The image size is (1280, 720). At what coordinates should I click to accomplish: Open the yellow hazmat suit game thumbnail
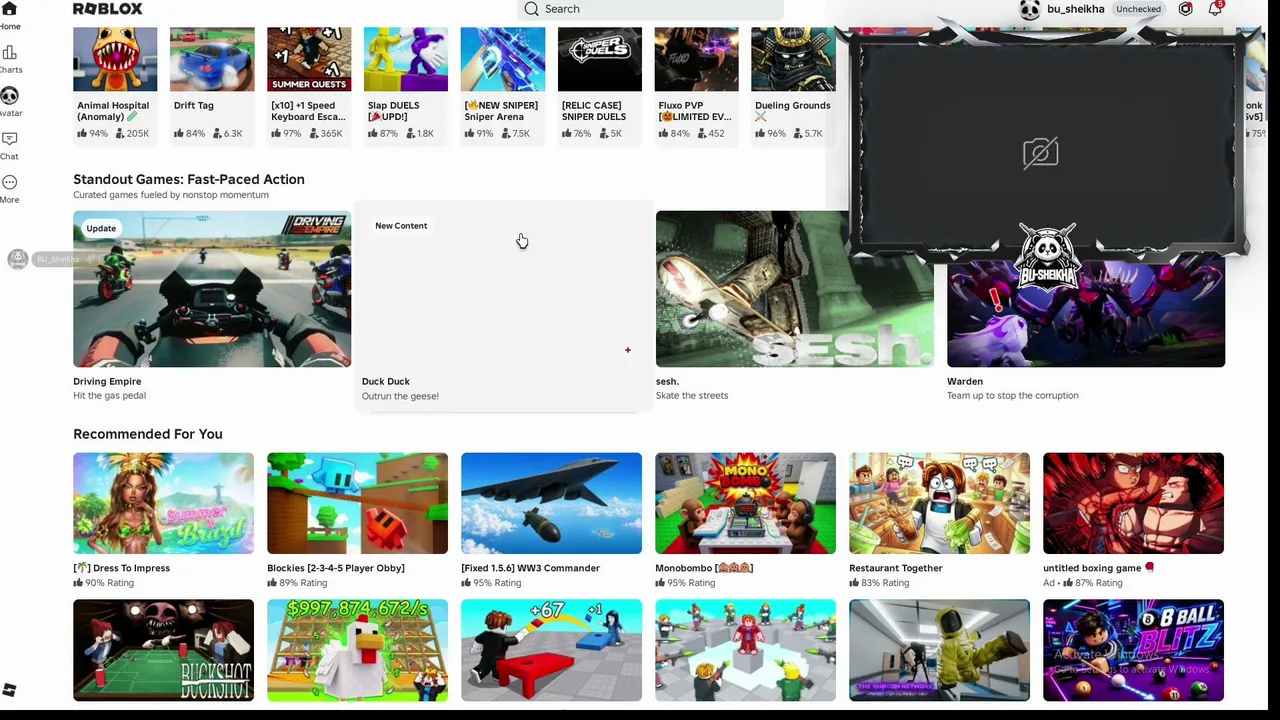point(939,650)
